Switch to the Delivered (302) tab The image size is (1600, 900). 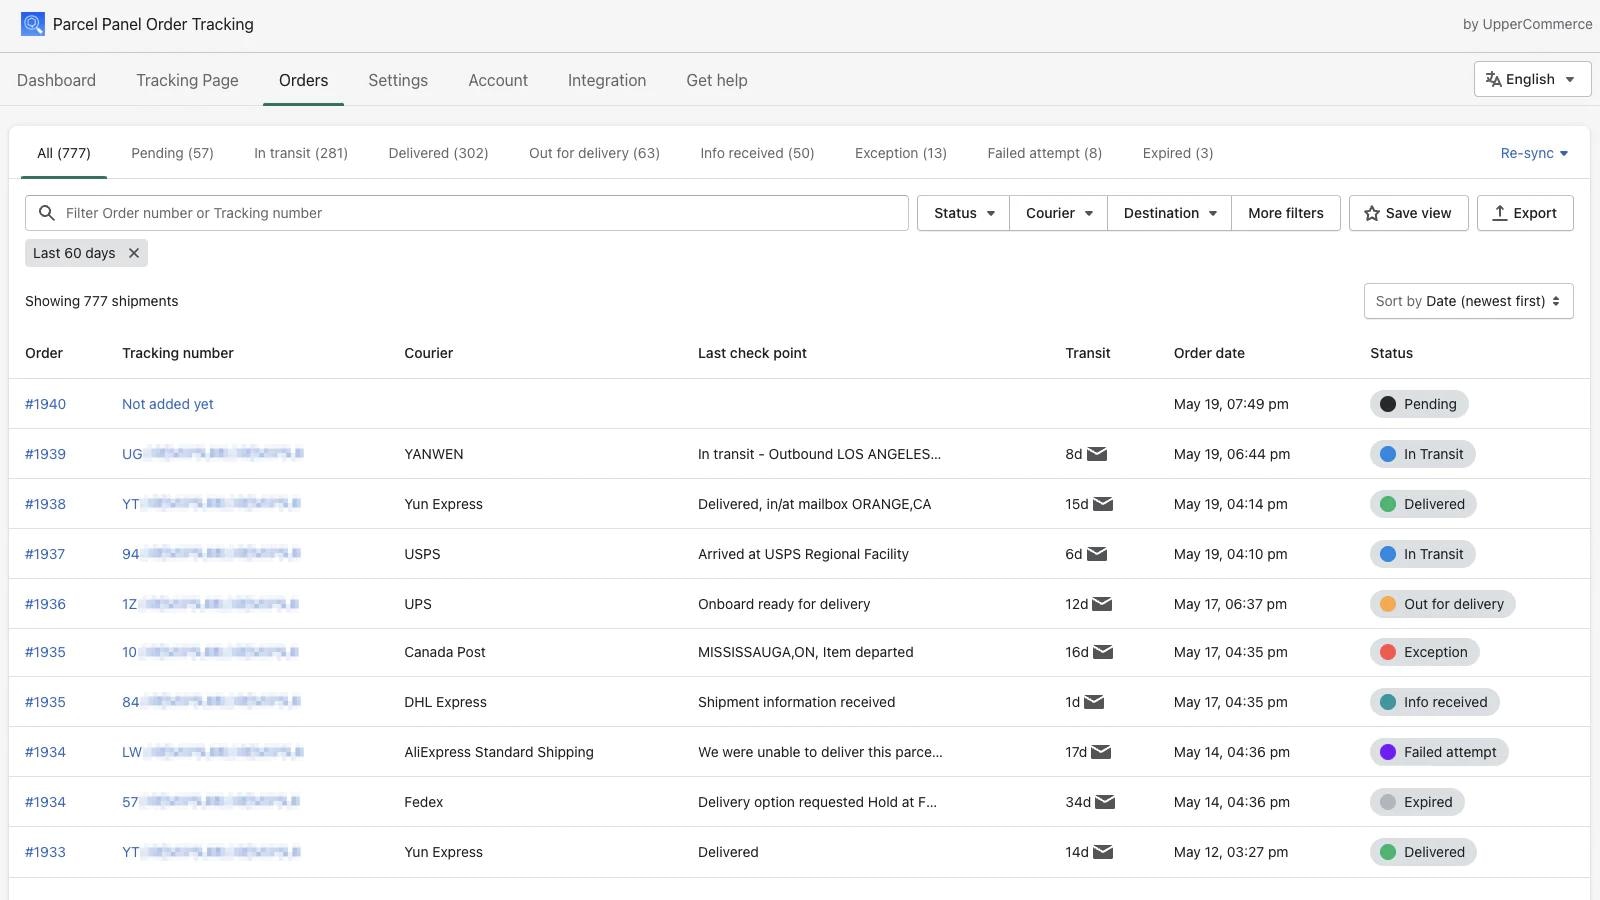coord(438,152)
